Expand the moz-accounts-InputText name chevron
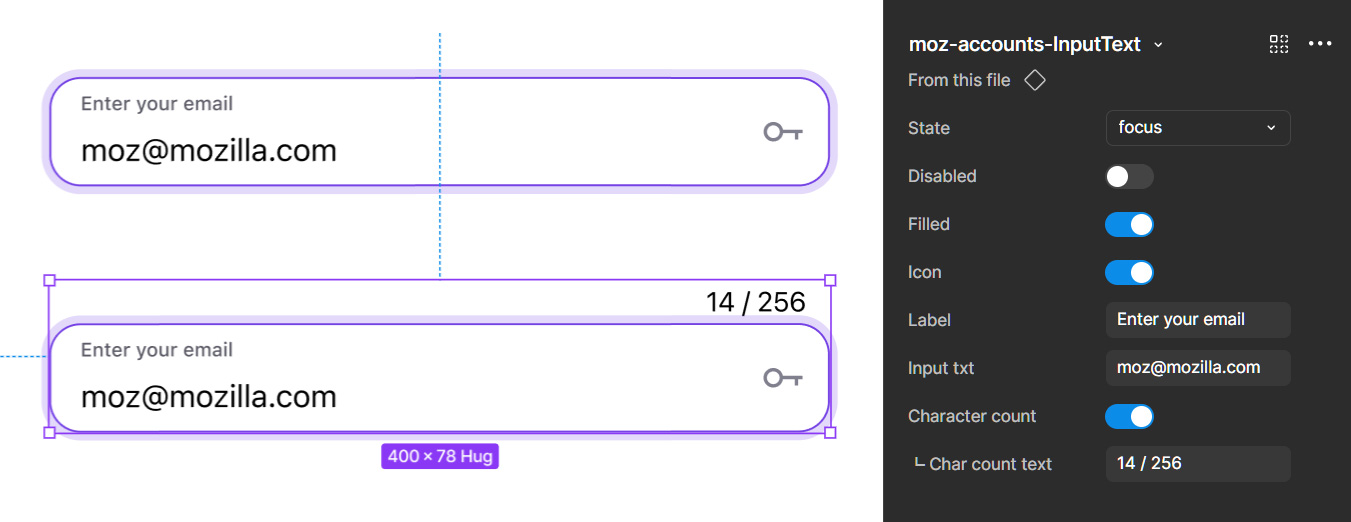1351x522 pixels. (1158, 45)
